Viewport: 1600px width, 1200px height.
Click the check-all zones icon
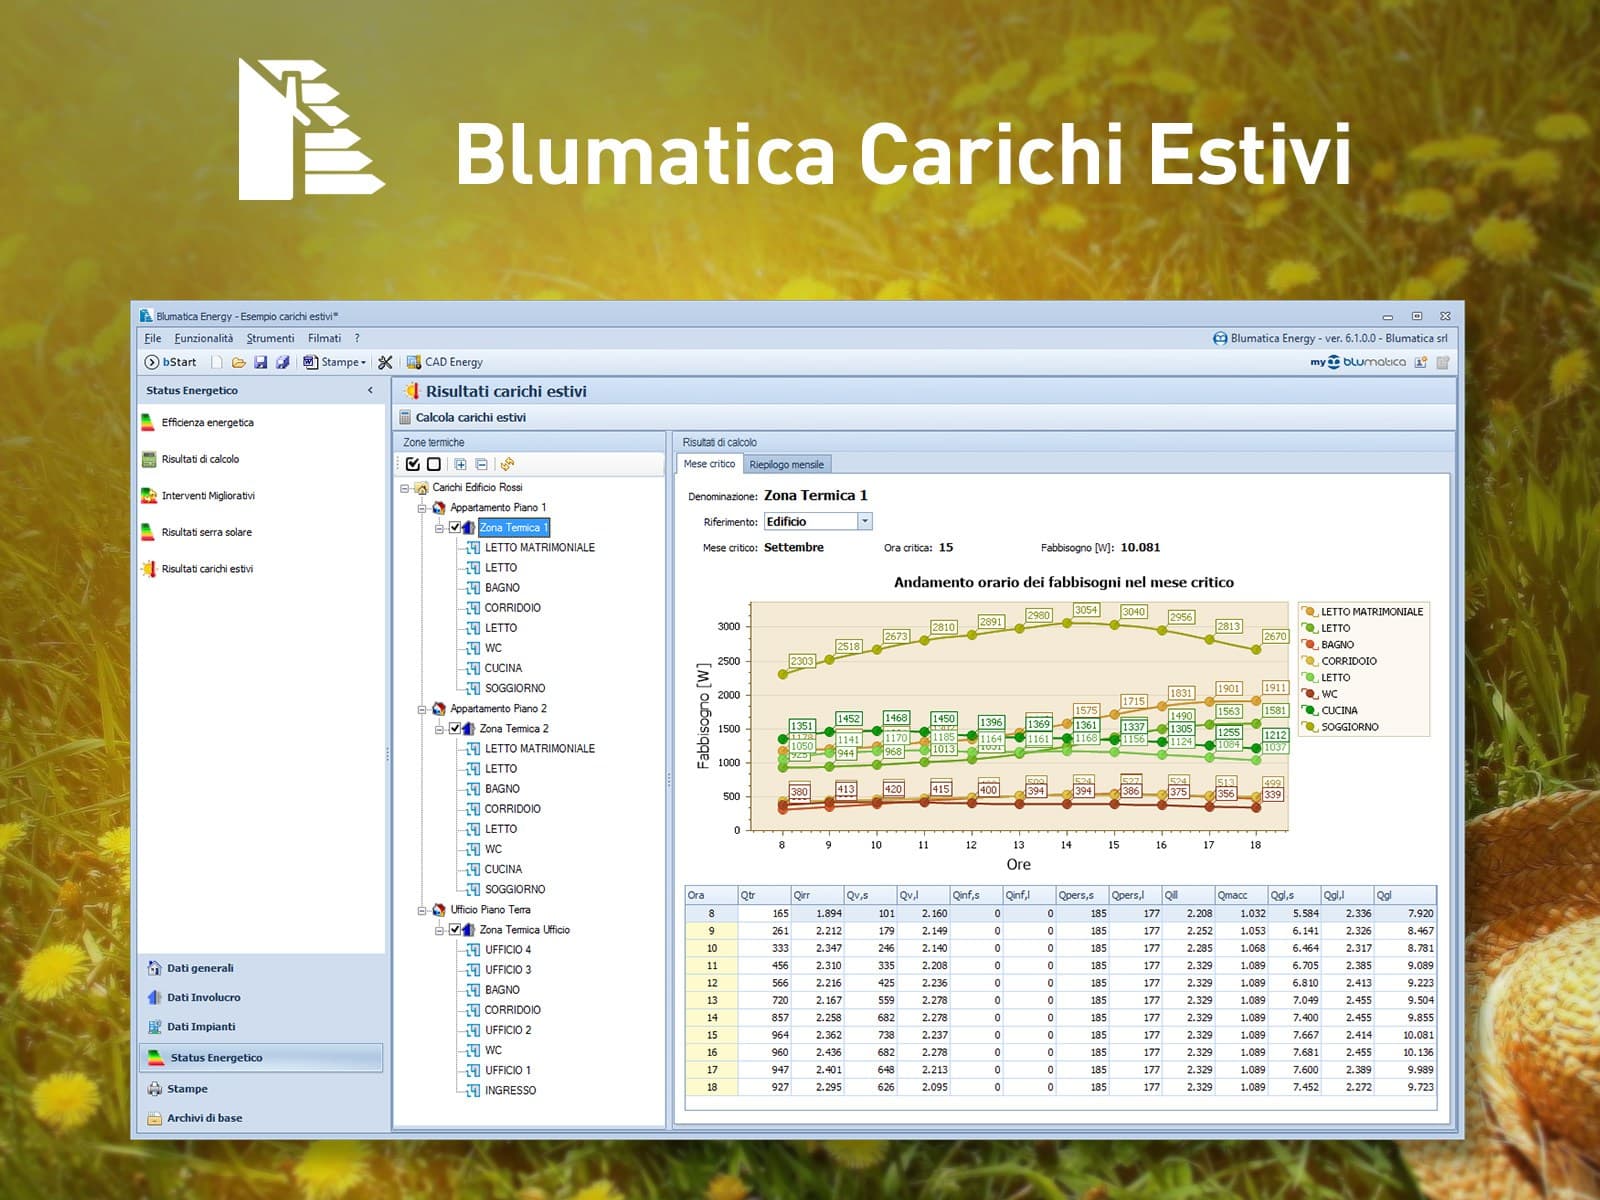413,464
